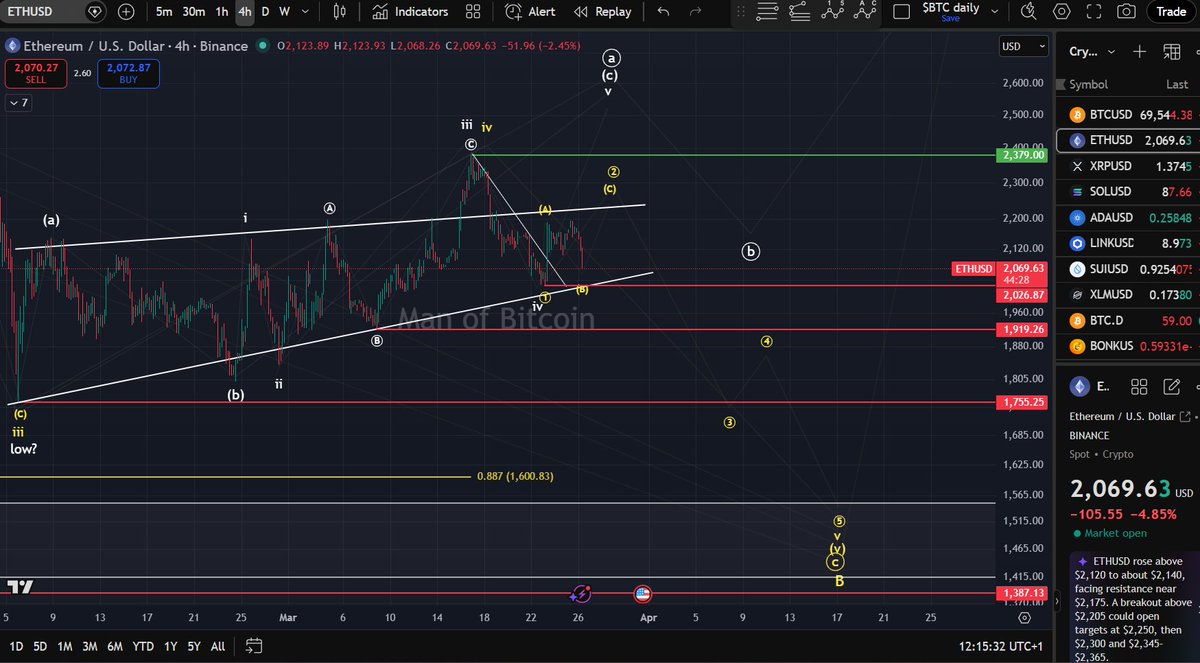The width and height of the screenshot is (1200, 663).
Task: Open the Indicators dialog
Action: (x=410, y=12)
